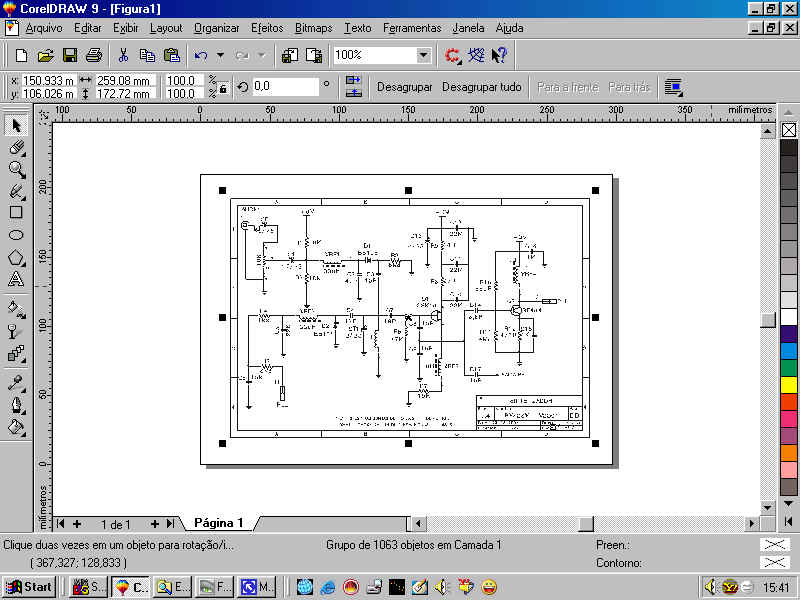Click the Print icon in toolbar
The height and width of the screenshot is (600, 800).
click(93, 55)
